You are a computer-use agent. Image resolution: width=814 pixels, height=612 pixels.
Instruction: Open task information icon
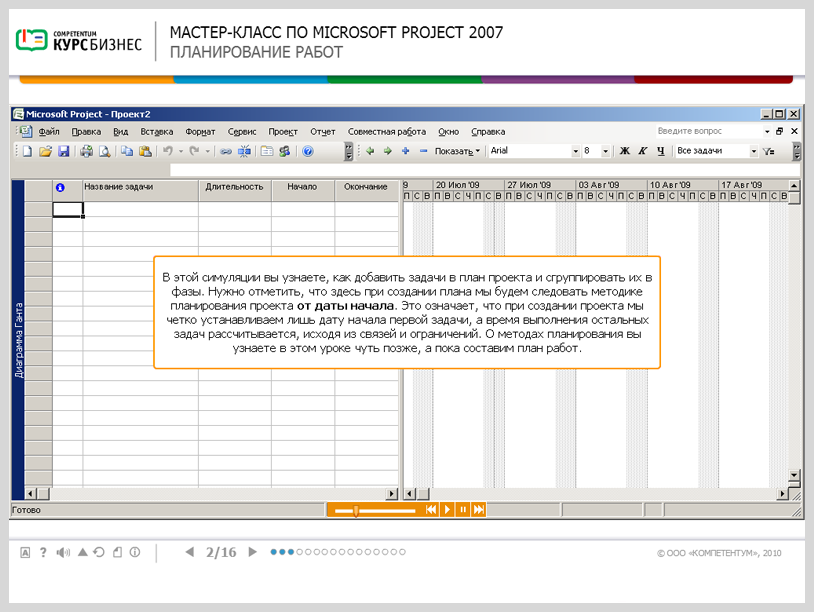[266, 151]
